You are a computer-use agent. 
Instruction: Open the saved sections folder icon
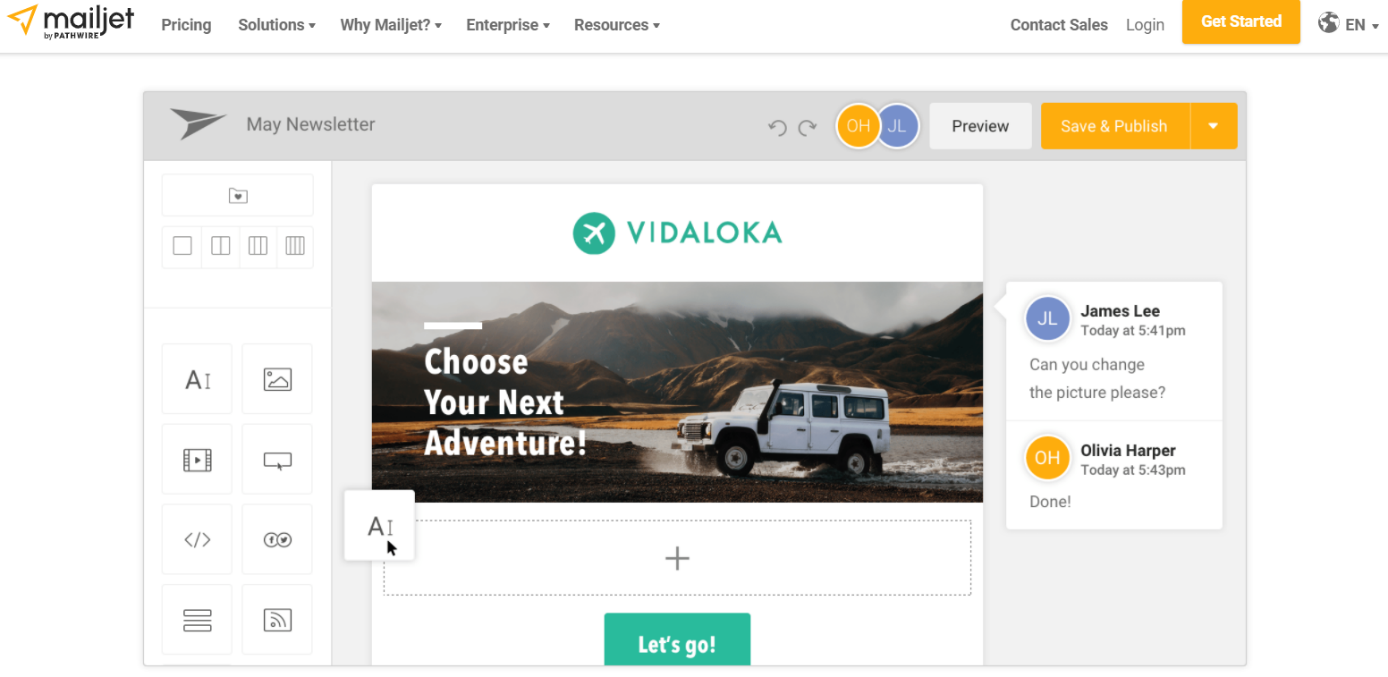coord(238,195)
